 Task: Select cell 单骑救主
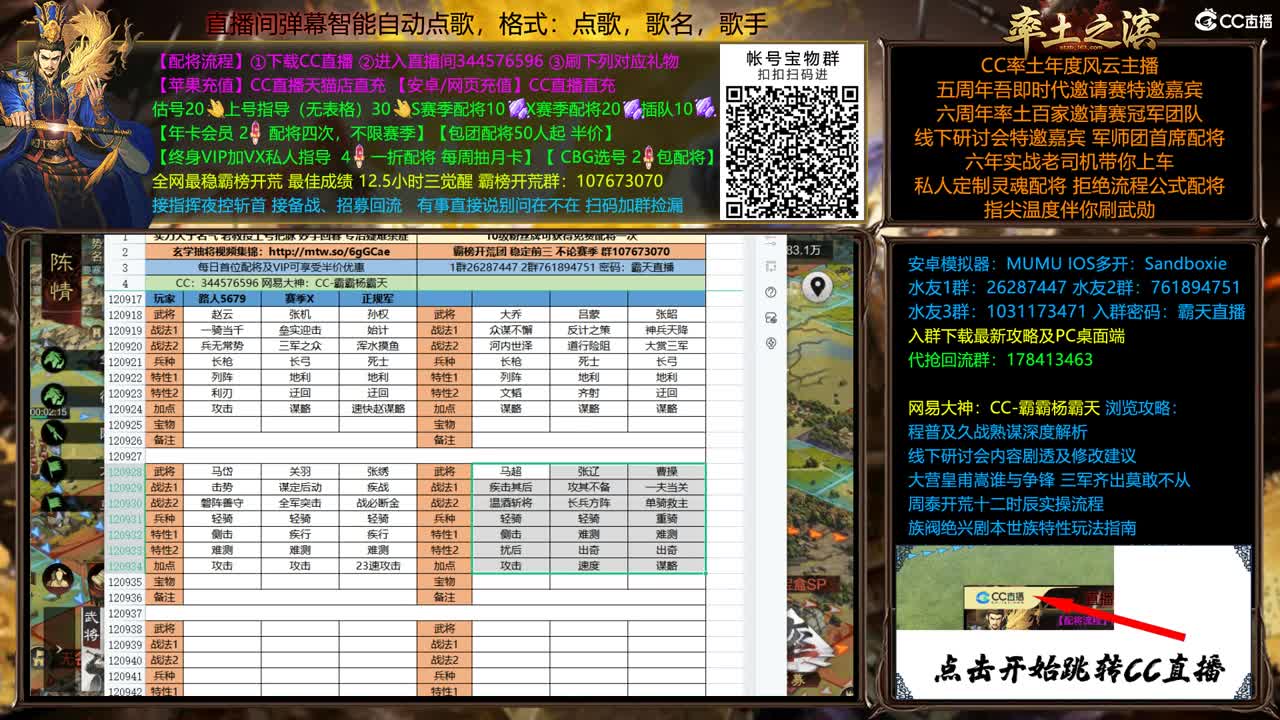coord(666,503)
